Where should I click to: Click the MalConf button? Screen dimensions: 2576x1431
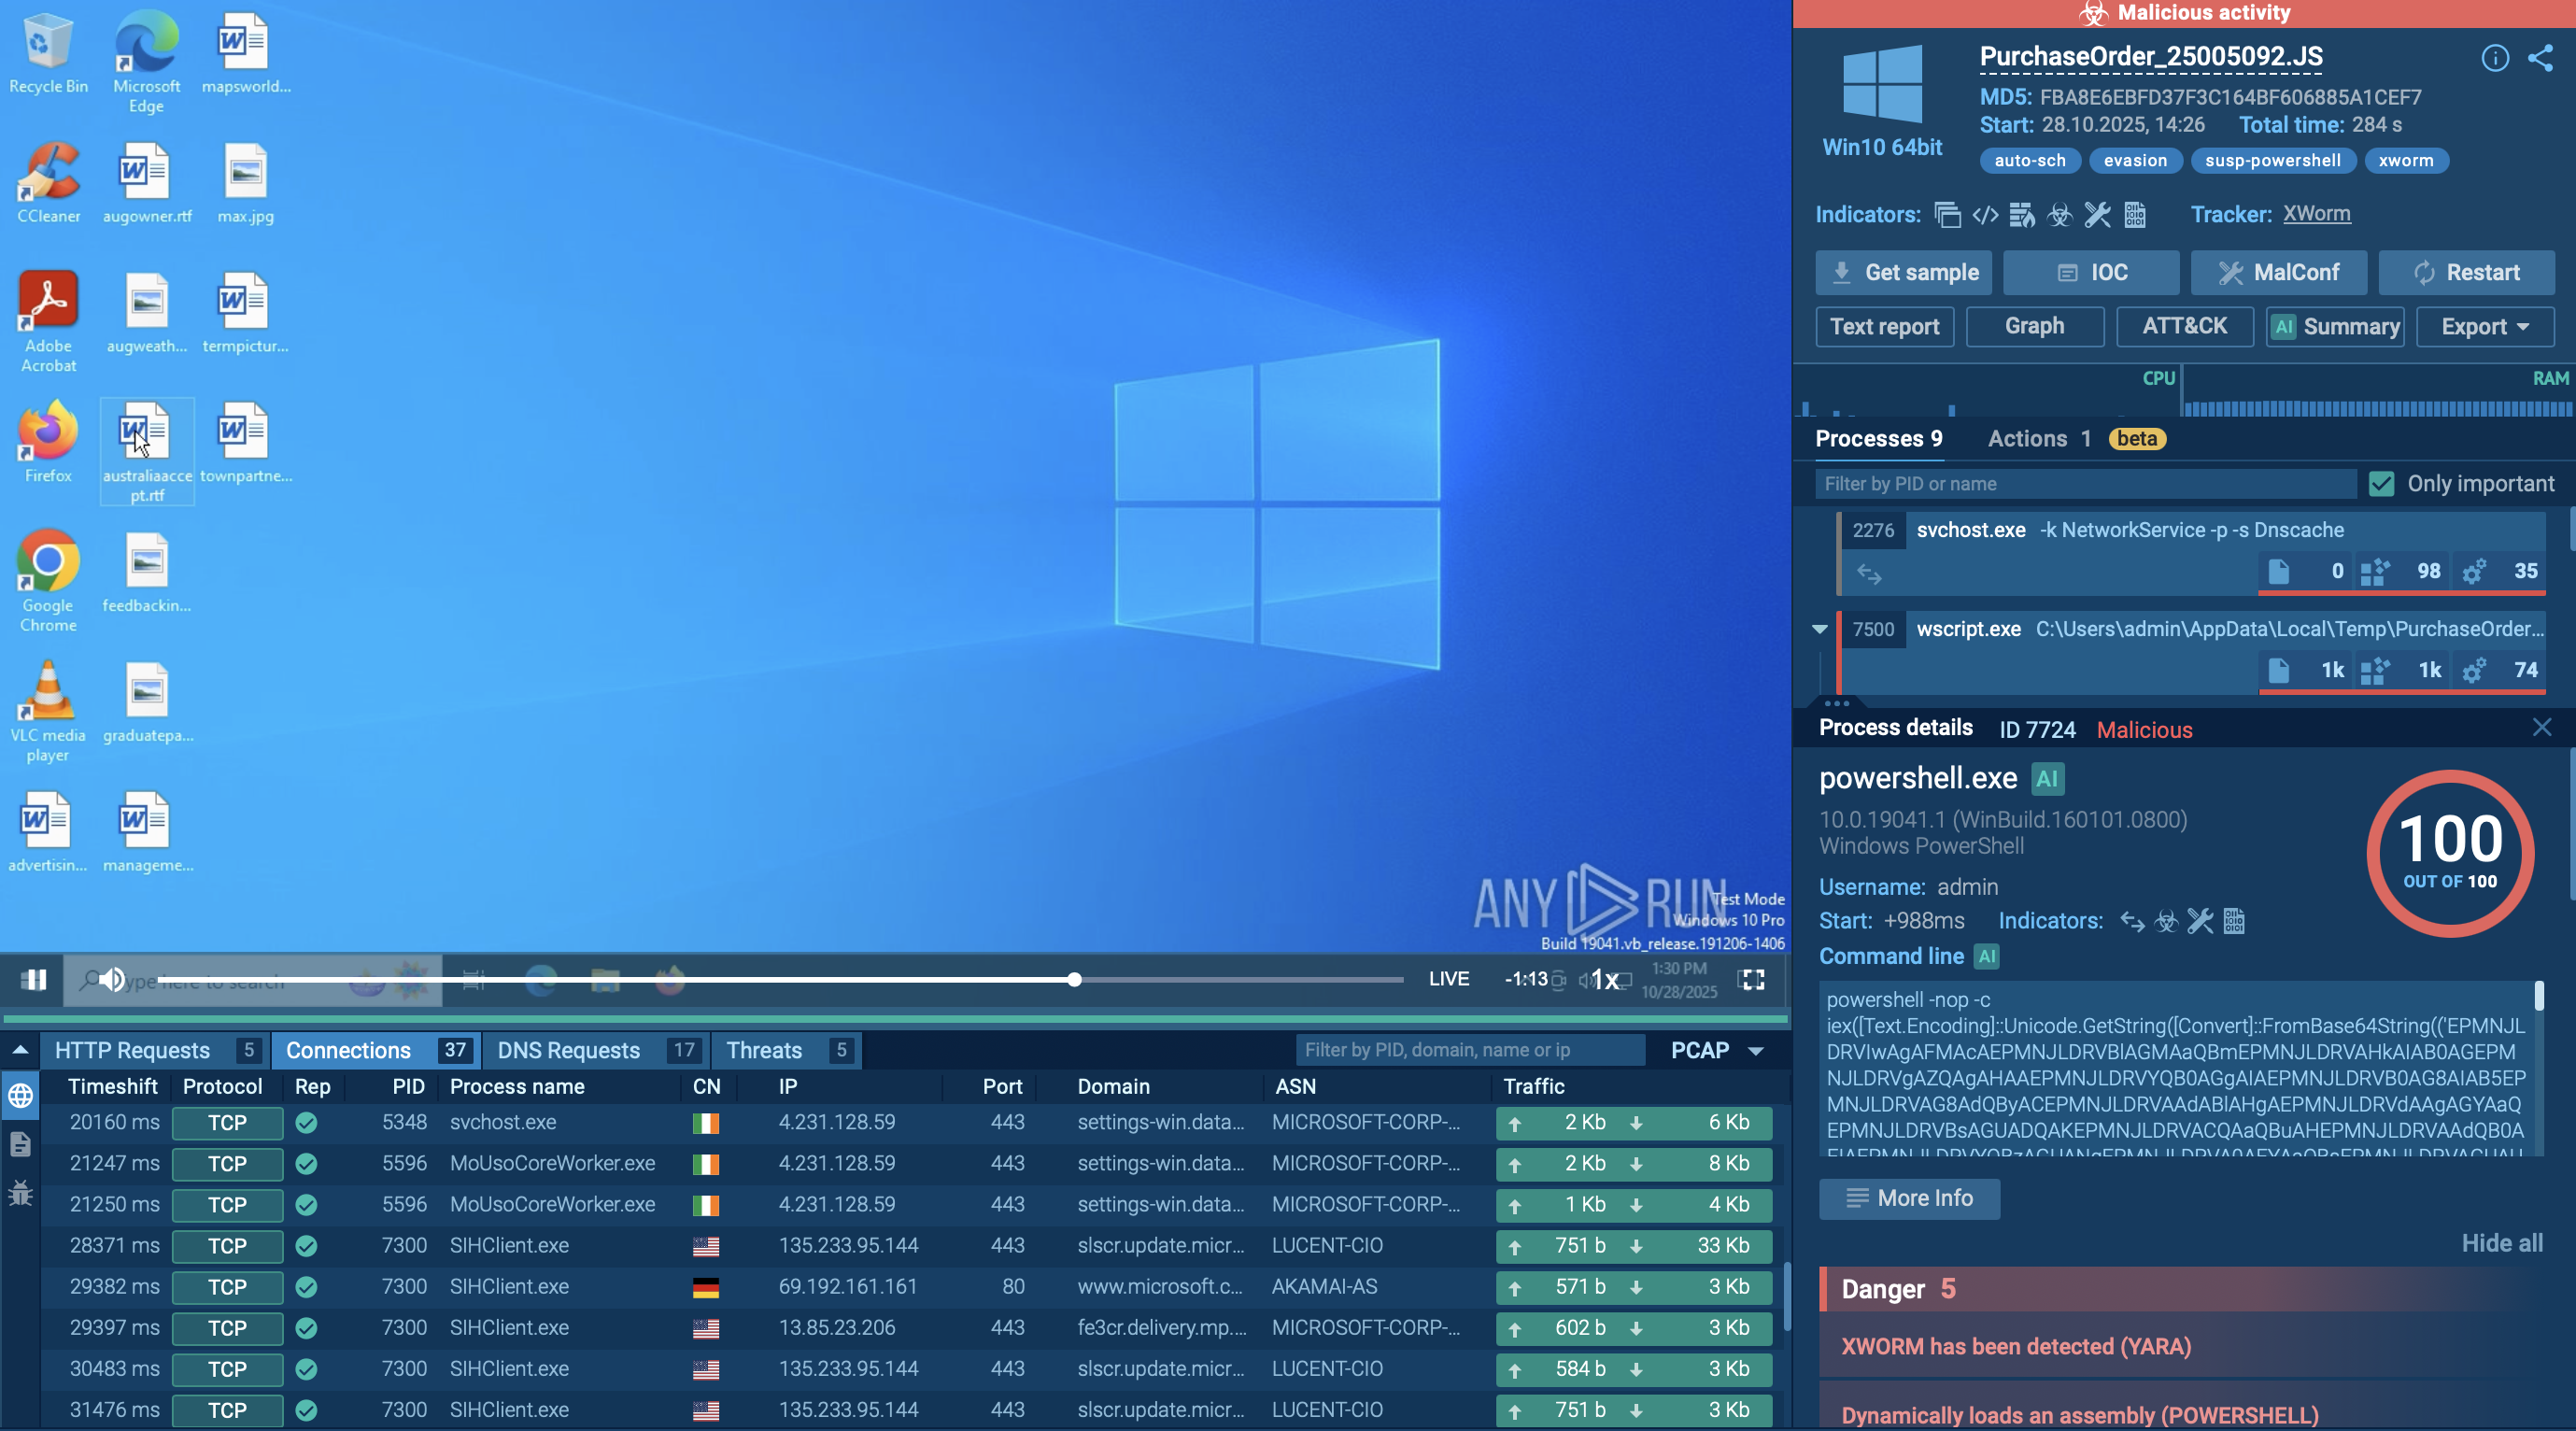click(2278, 272)
